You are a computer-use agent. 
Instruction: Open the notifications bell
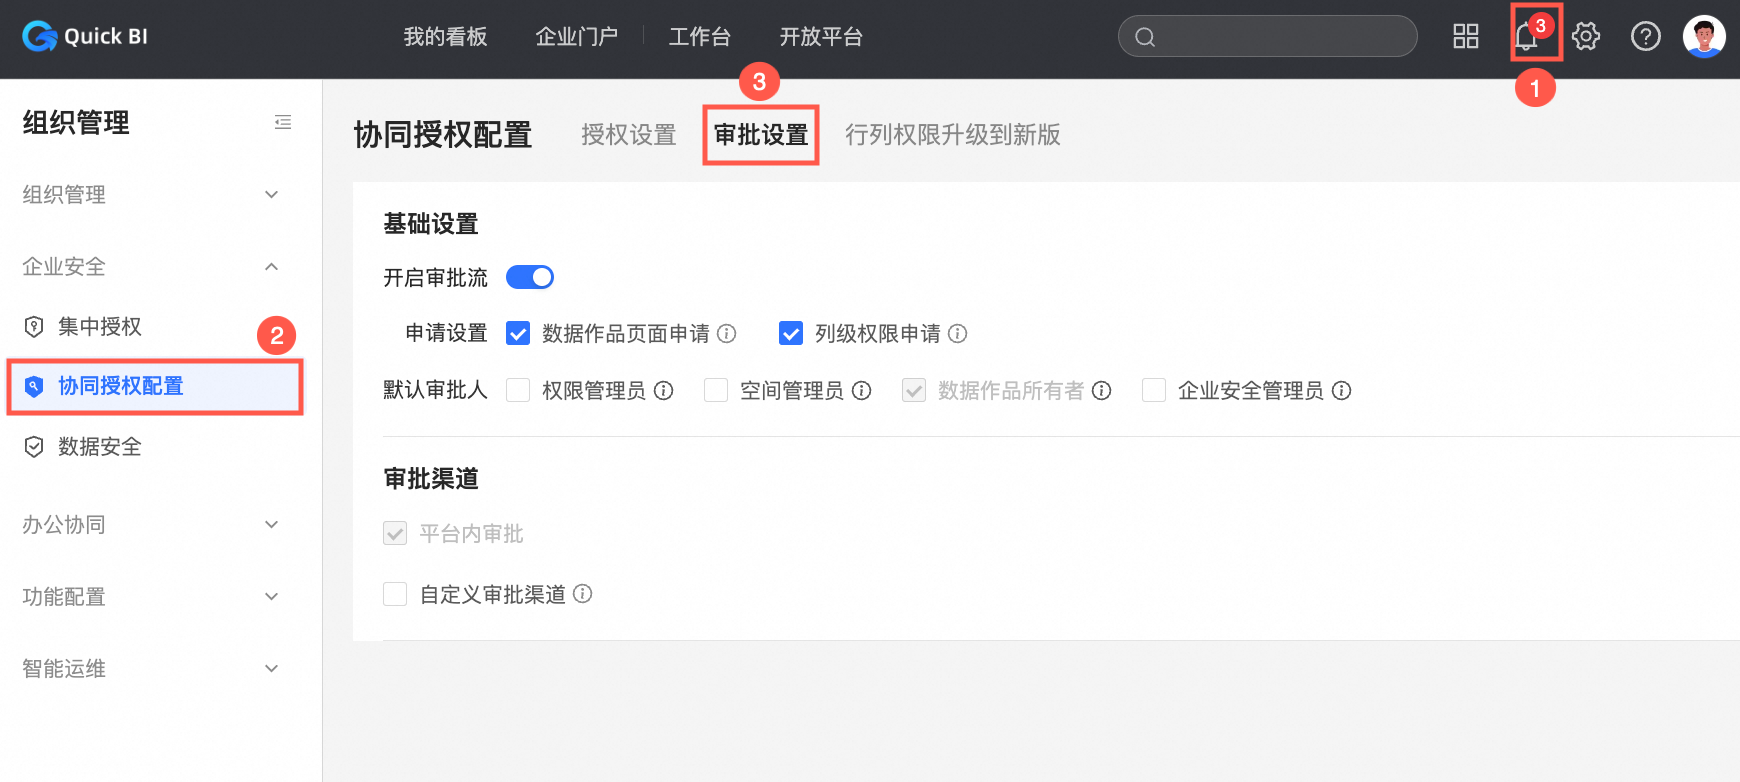pyautogui.click(x=1526, y=37)
